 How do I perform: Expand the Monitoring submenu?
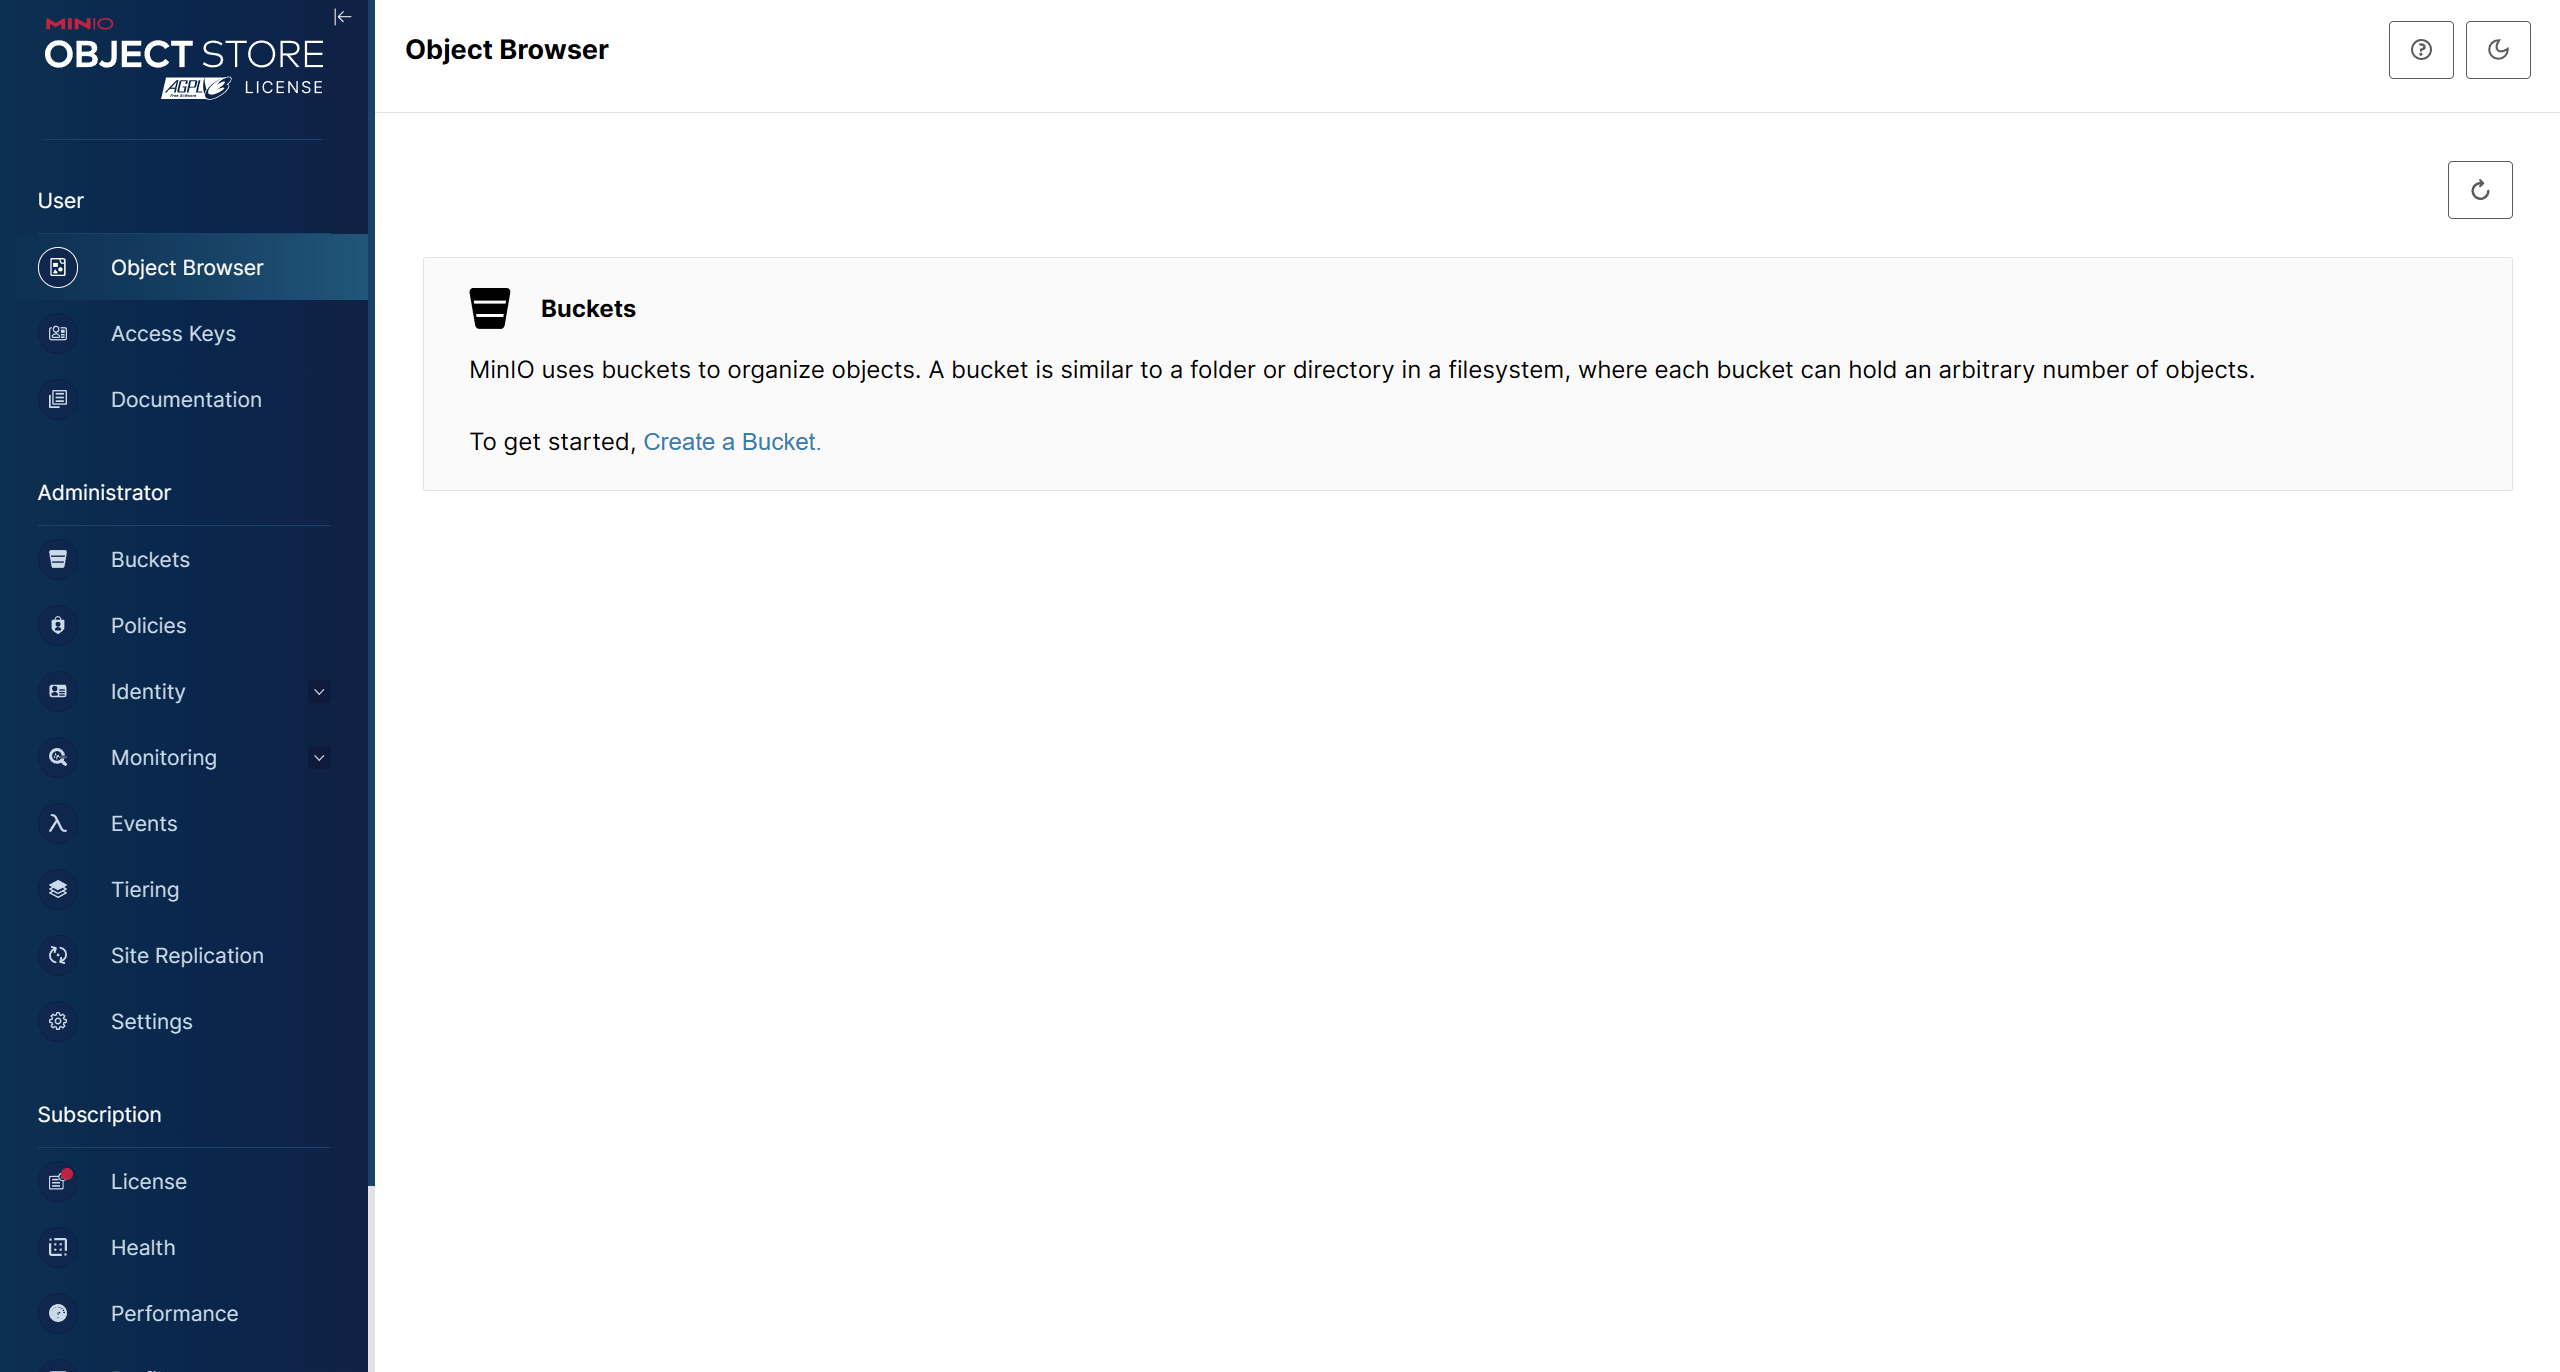(x=318, y=757)
